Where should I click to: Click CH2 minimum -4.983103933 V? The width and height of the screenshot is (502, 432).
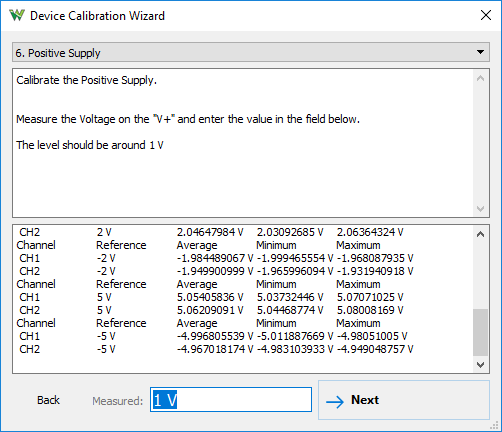click(295, 349)
